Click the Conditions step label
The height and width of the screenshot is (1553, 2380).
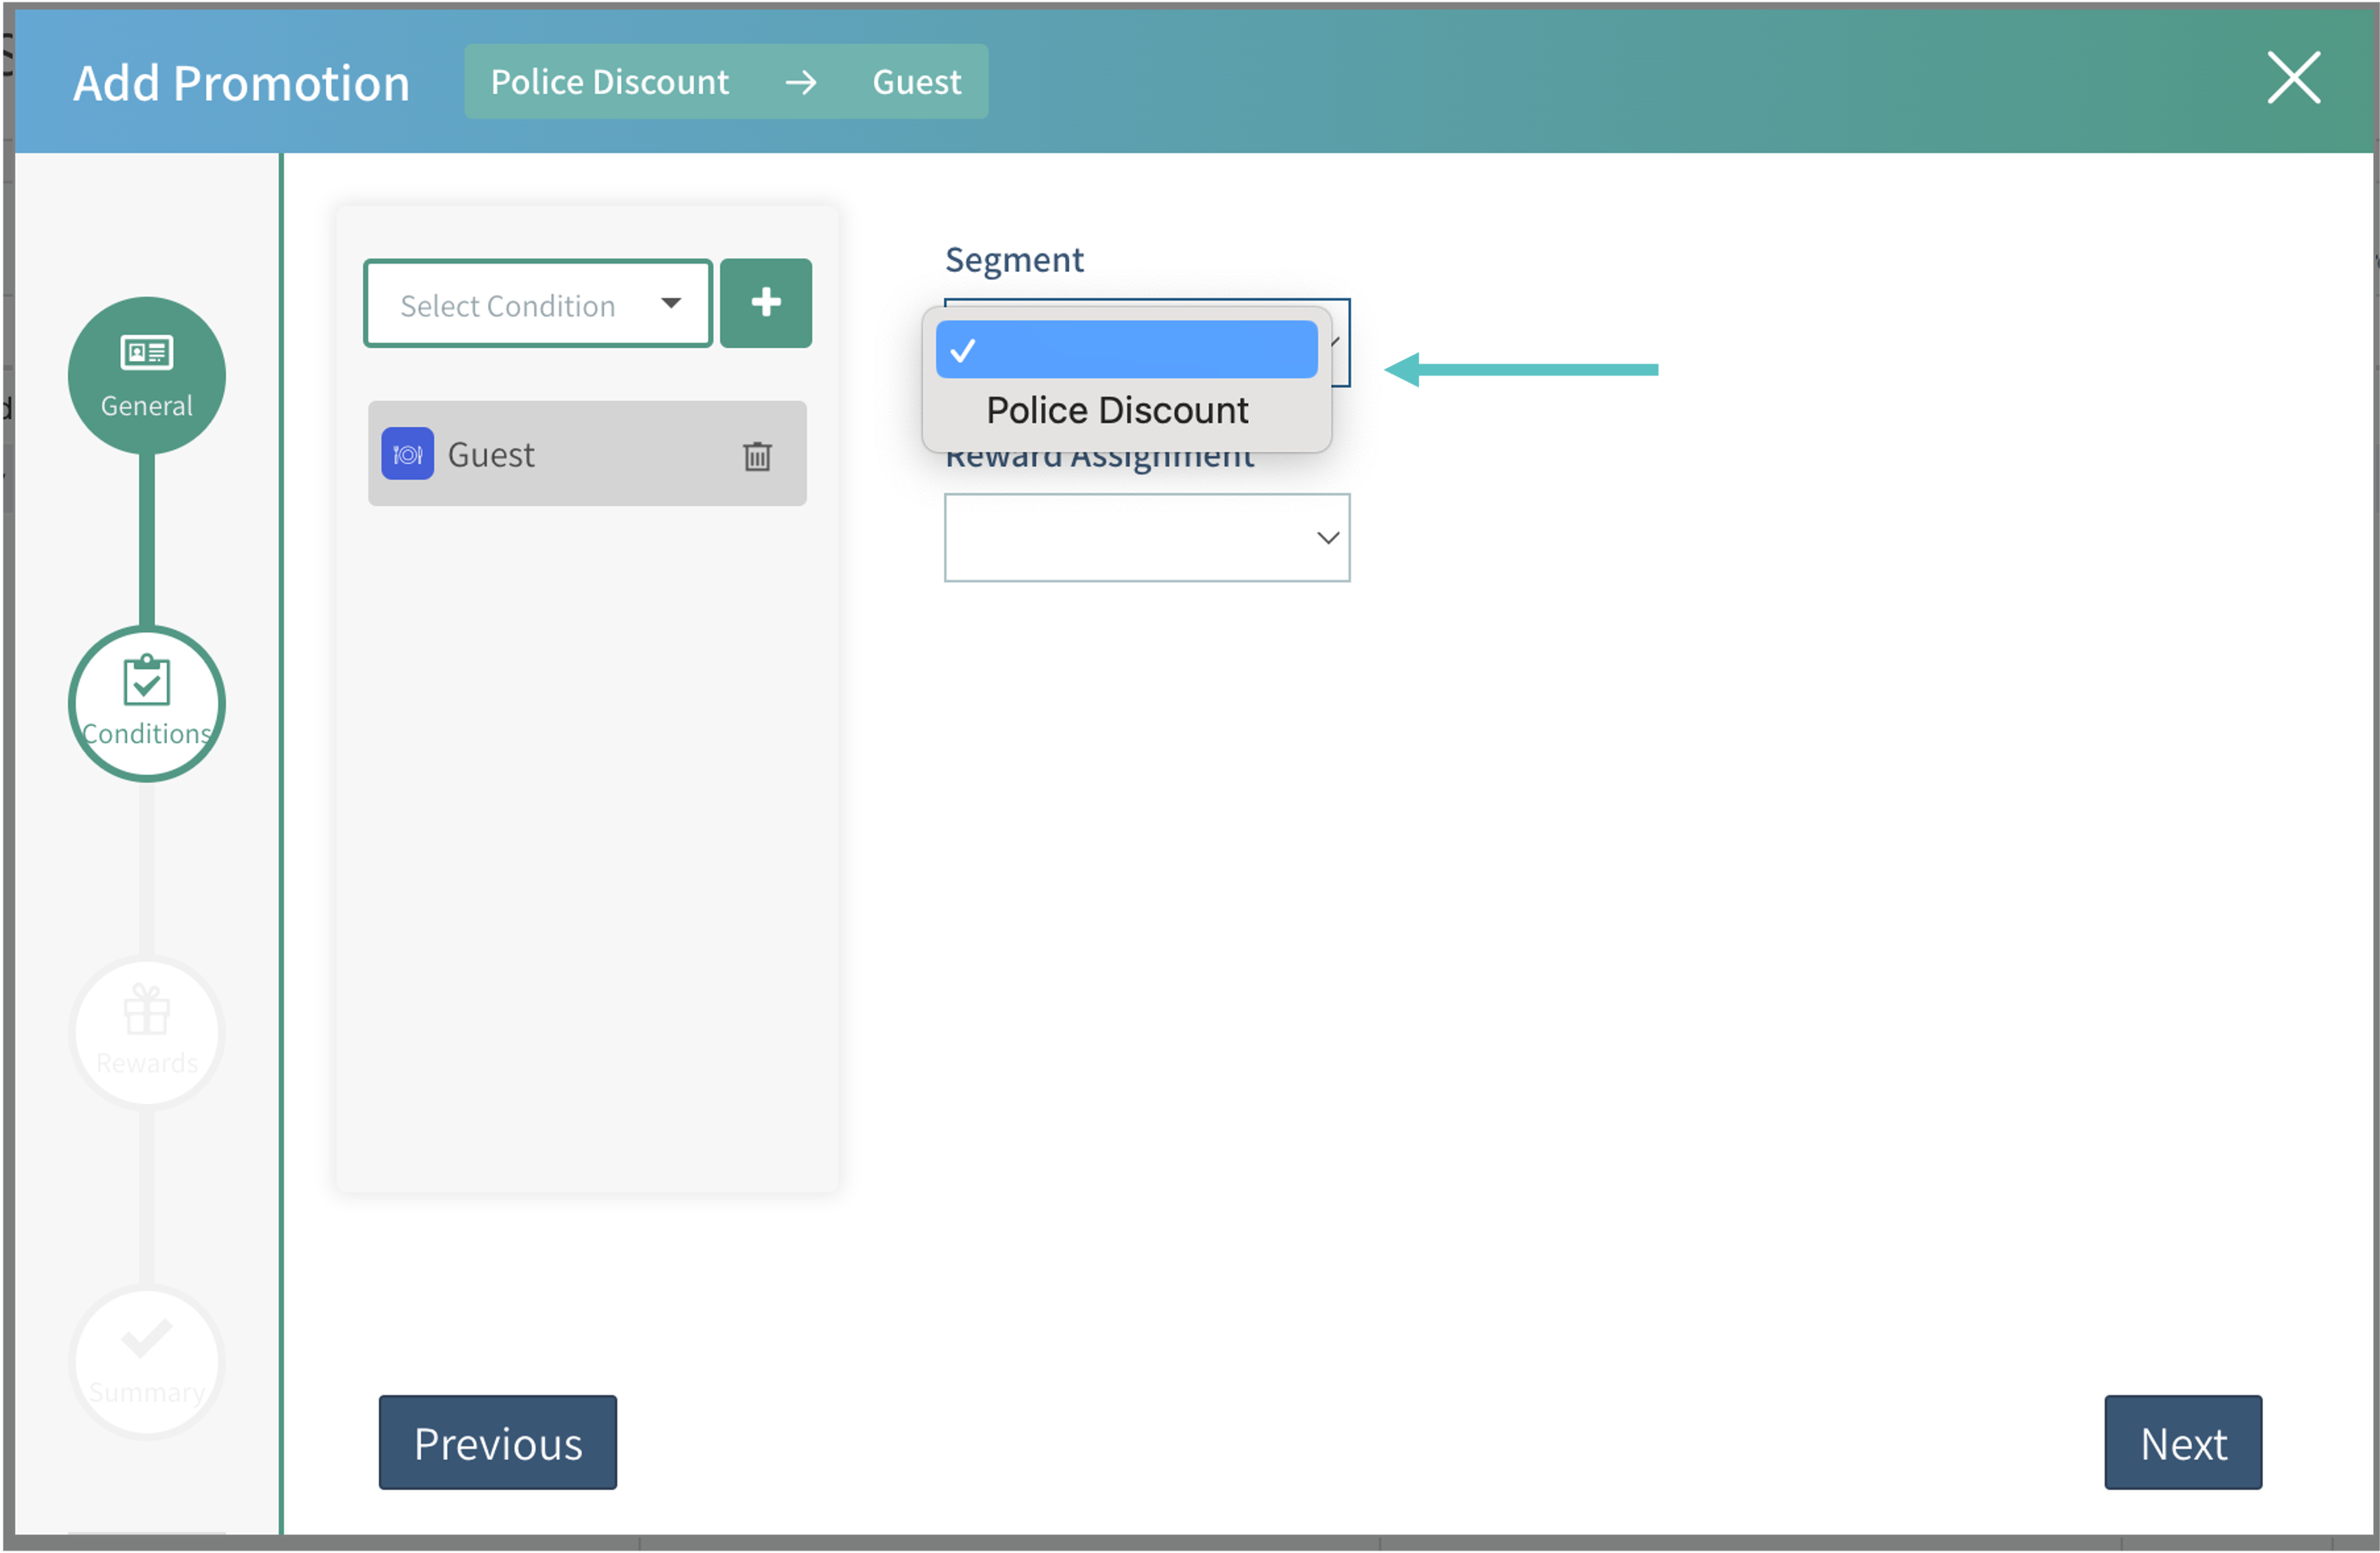coord(146,733)
